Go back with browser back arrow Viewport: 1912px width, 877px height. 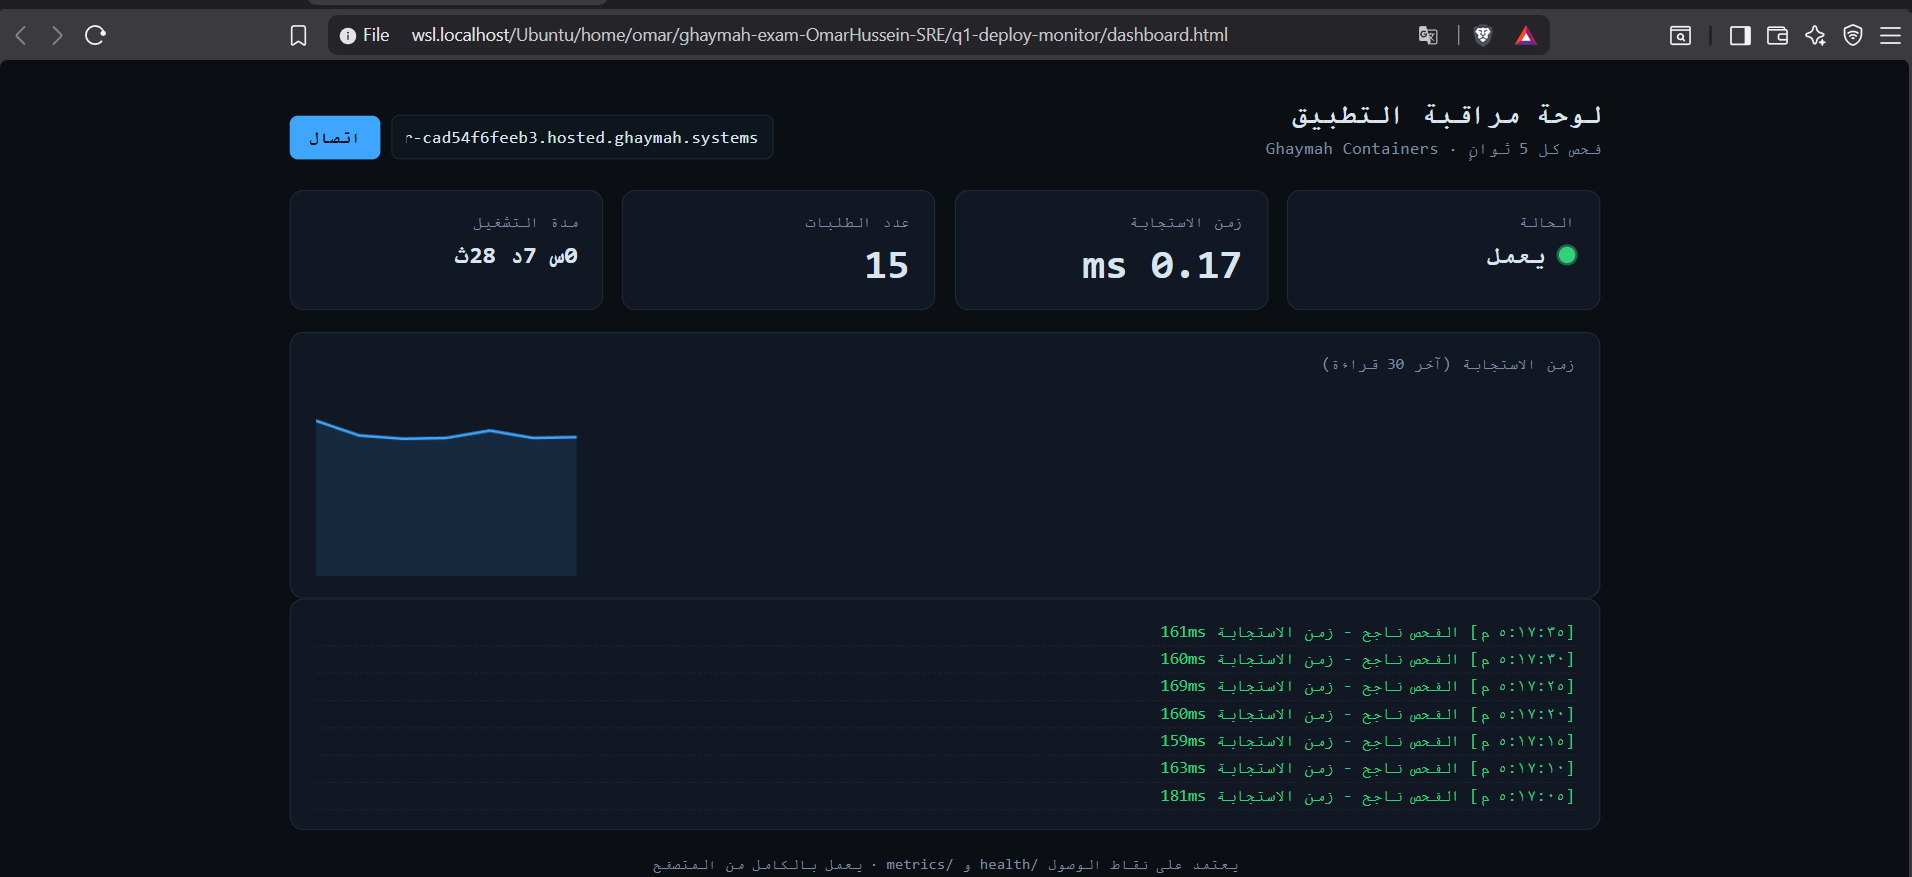[x=21, y=36]
